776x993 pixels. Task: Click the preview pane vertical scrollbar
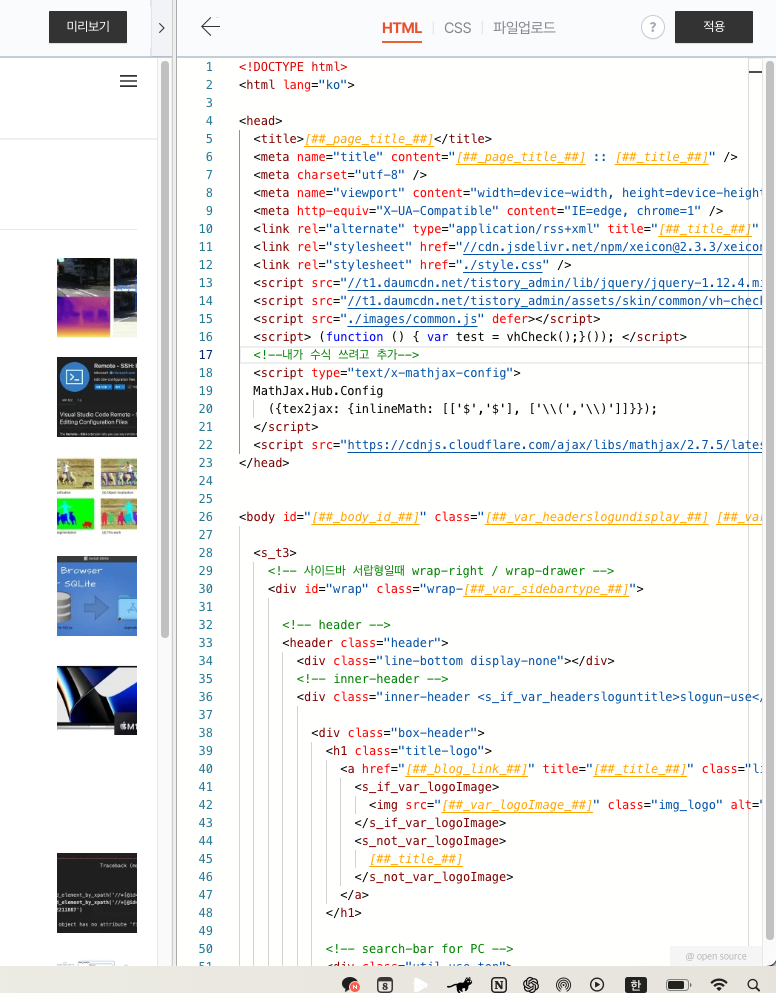click(x=165, y=349)
